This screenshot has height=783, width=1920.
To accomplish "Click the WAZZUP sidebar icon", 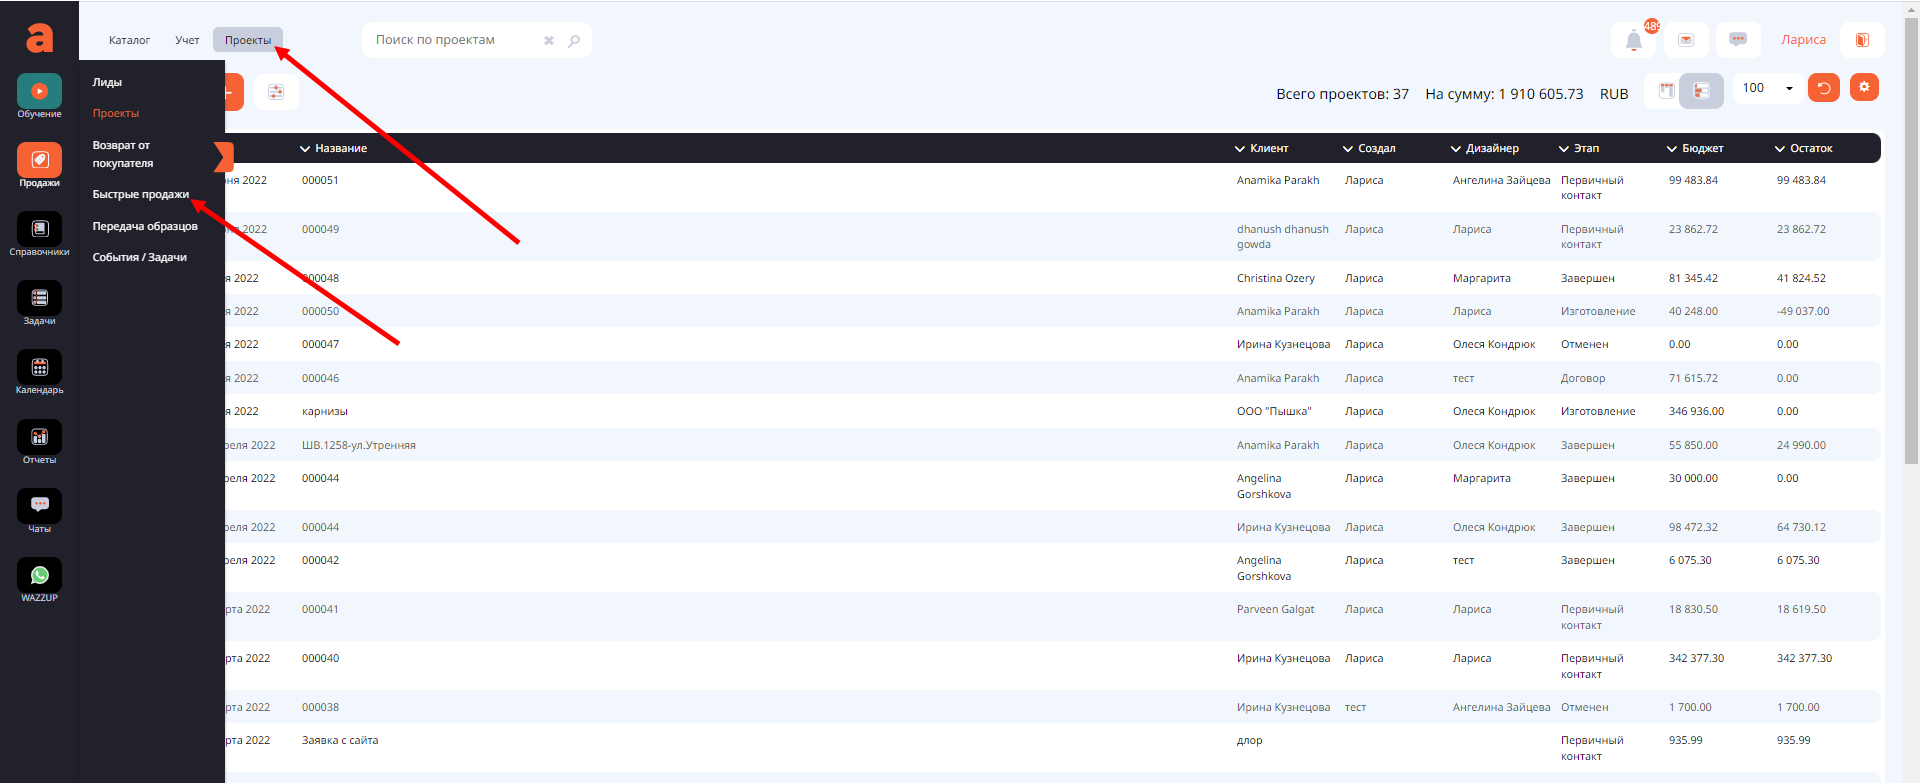I will pos(39,576).
